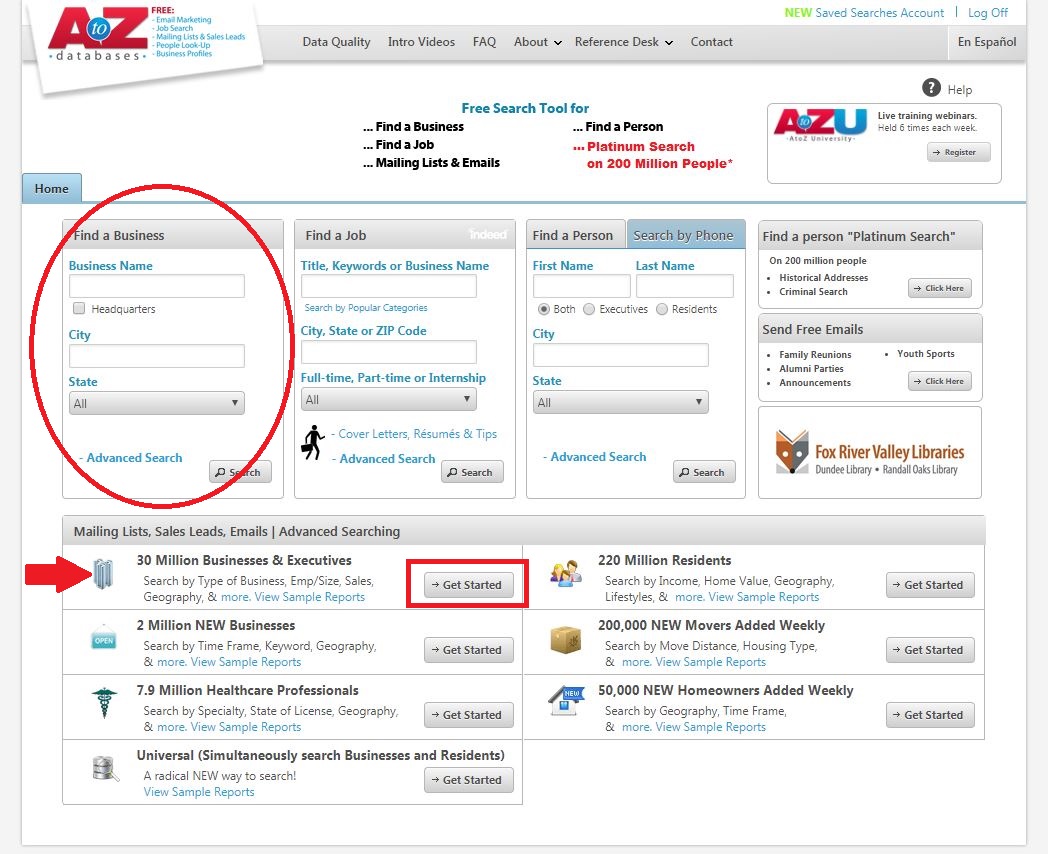Screen dimensions: 1048x854
Task: Open the Data Quality menu item
Action: [x=336, y=42]
